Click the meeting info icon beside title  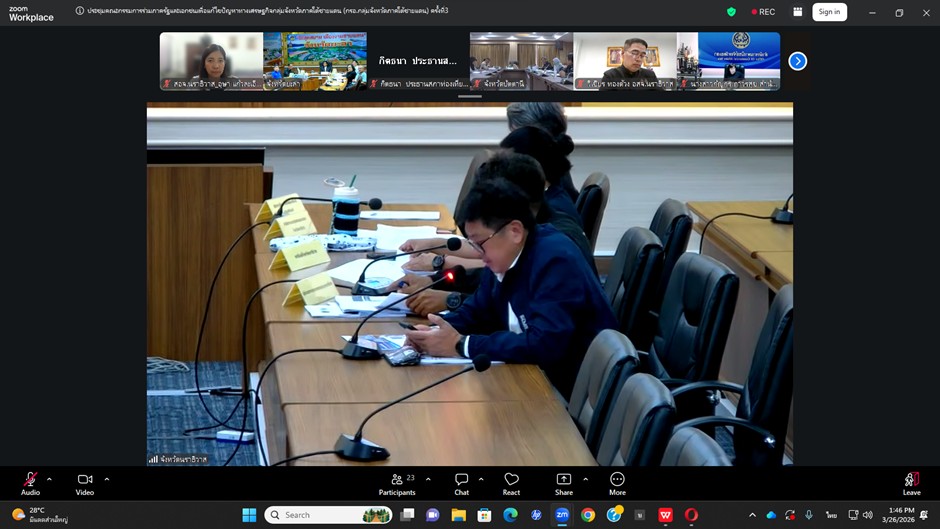tap(80, 11)
